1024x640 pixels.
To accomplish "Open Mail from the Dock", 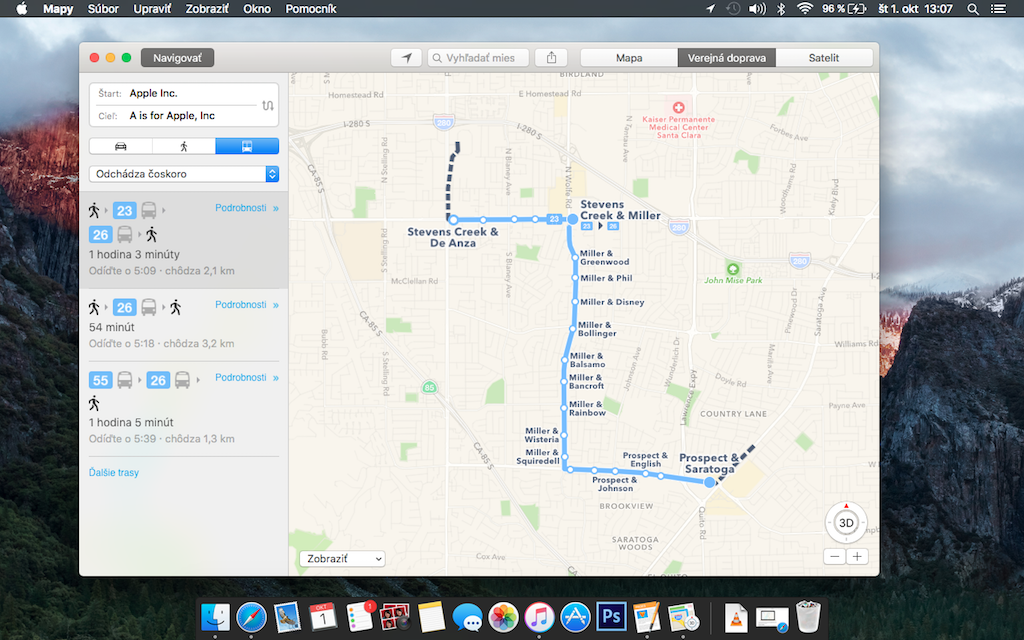I will (x=287, y=616).
